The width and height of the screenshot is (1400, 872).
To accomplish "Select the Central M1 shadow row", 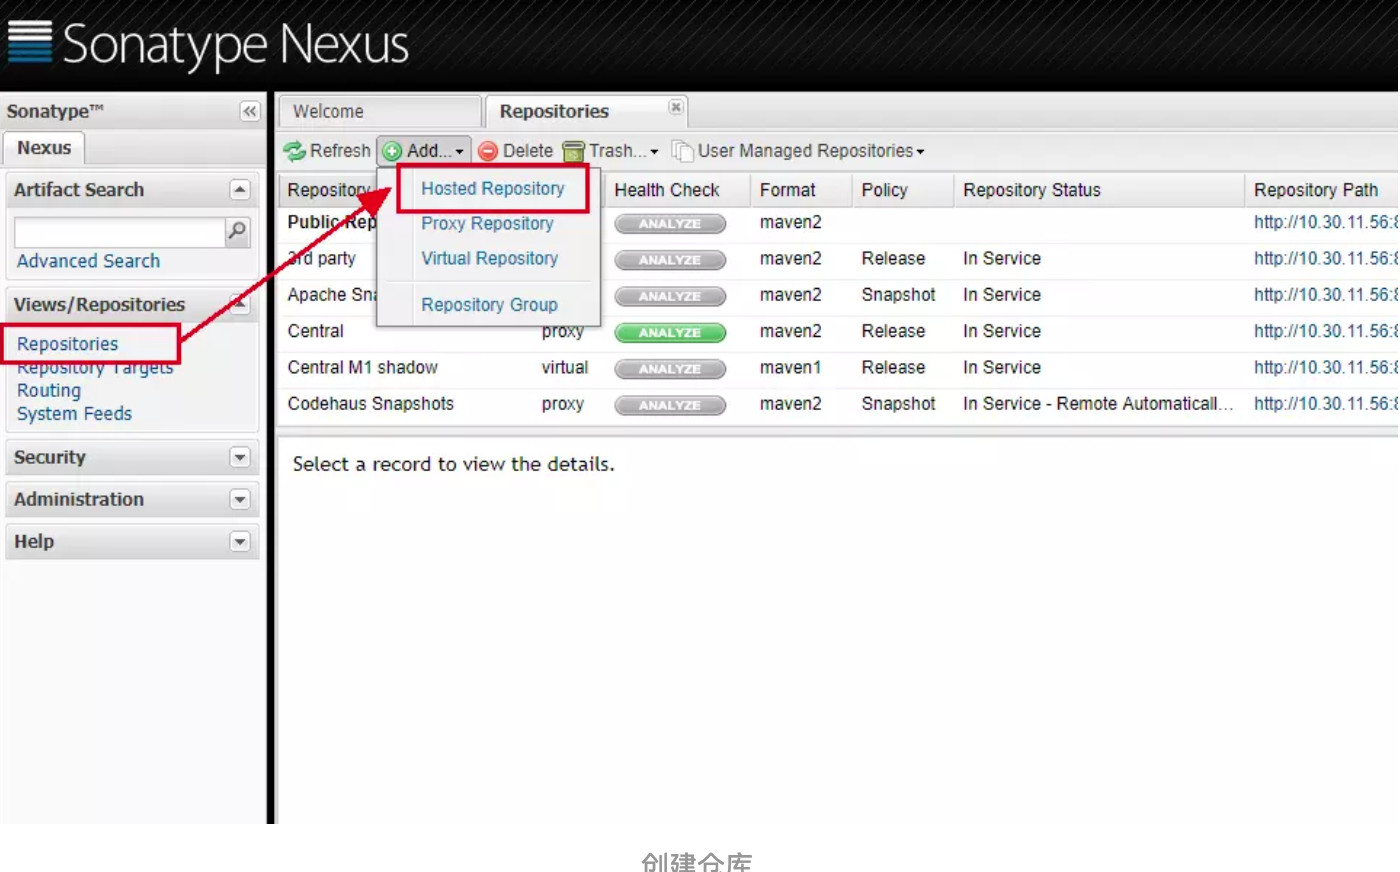I will 838,368.
